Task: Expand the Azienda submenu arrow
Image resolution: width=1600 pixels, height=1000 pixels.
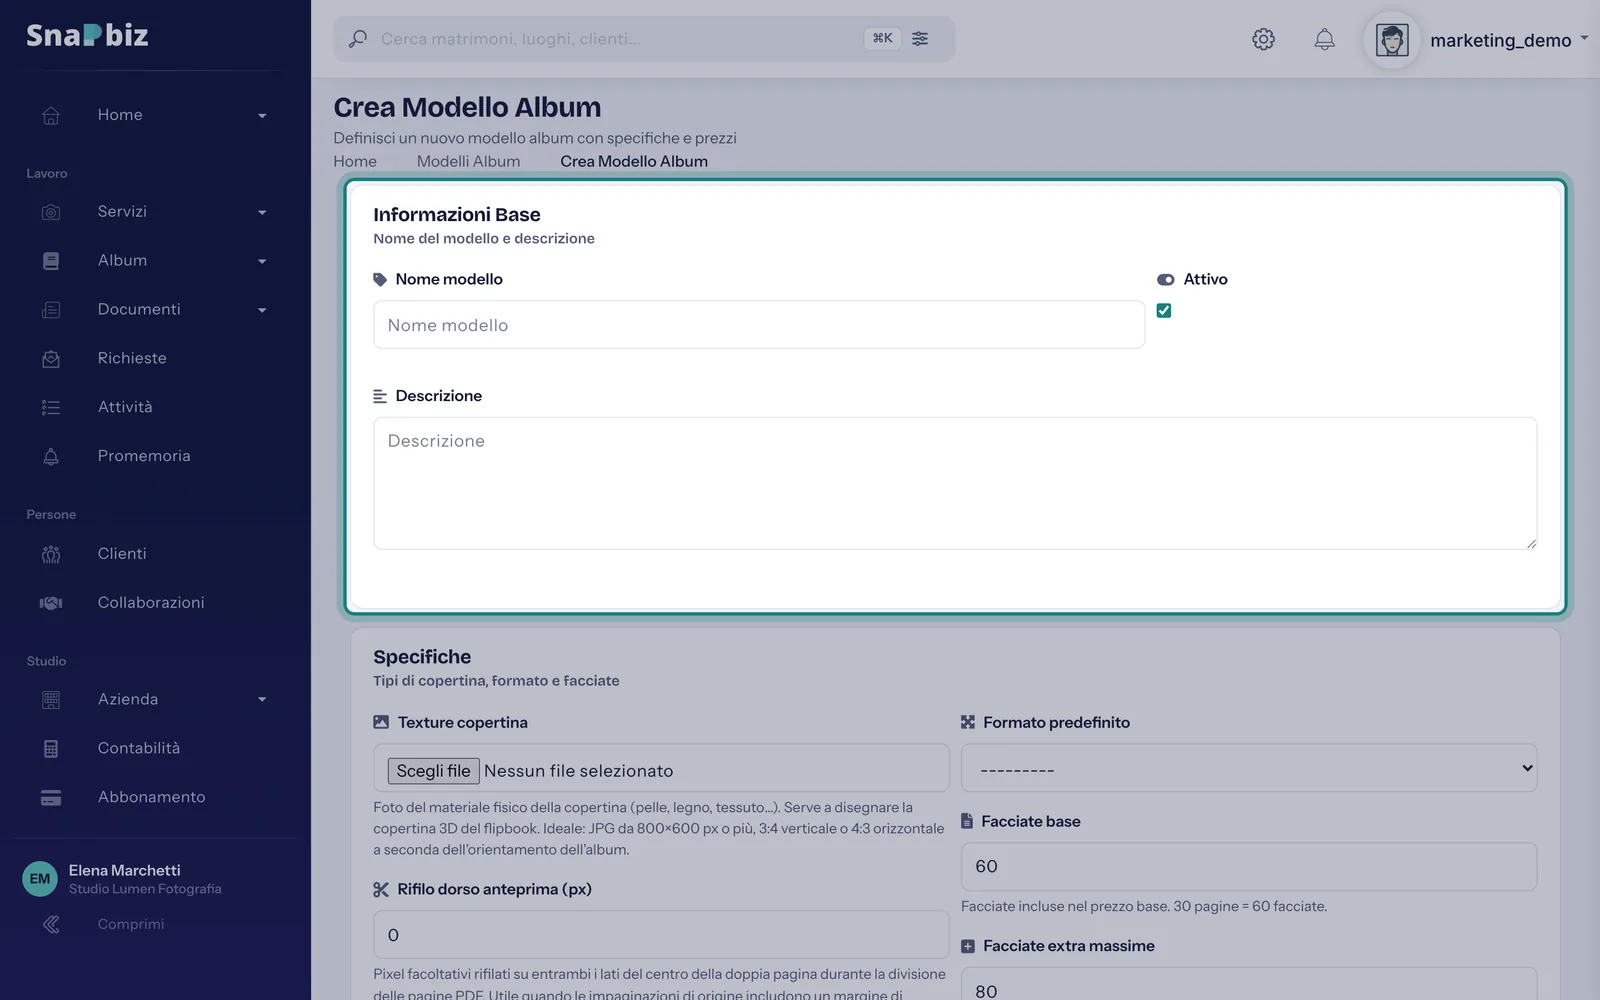Action: [x=262, y=700]
